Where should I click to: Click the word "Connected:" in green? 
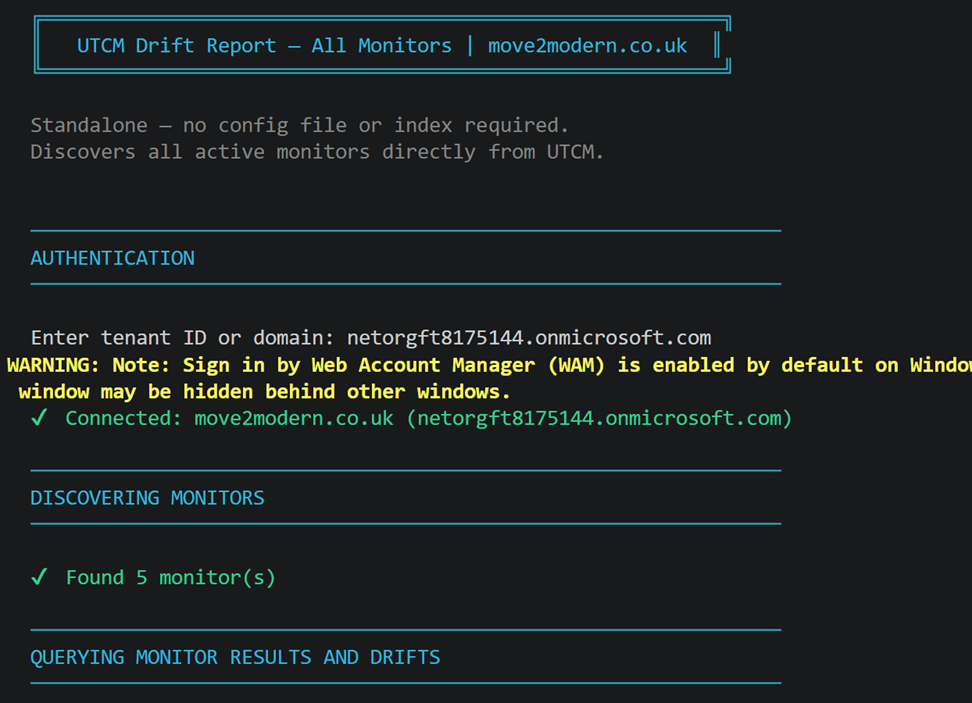(x=124, y=418)
